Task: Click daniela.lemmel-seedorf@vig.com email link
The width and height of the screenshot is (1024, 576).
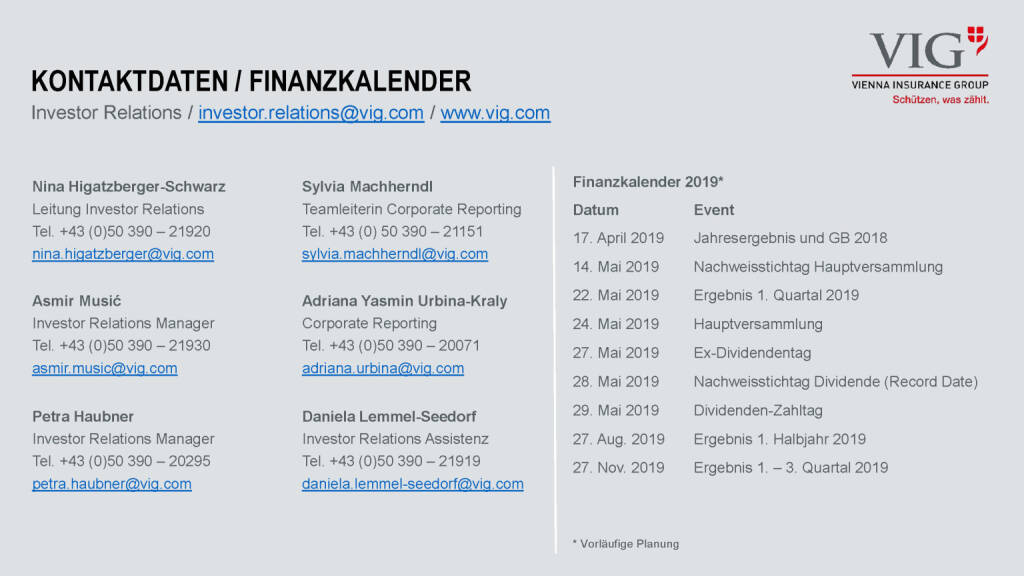Action: tap(413, 484)
